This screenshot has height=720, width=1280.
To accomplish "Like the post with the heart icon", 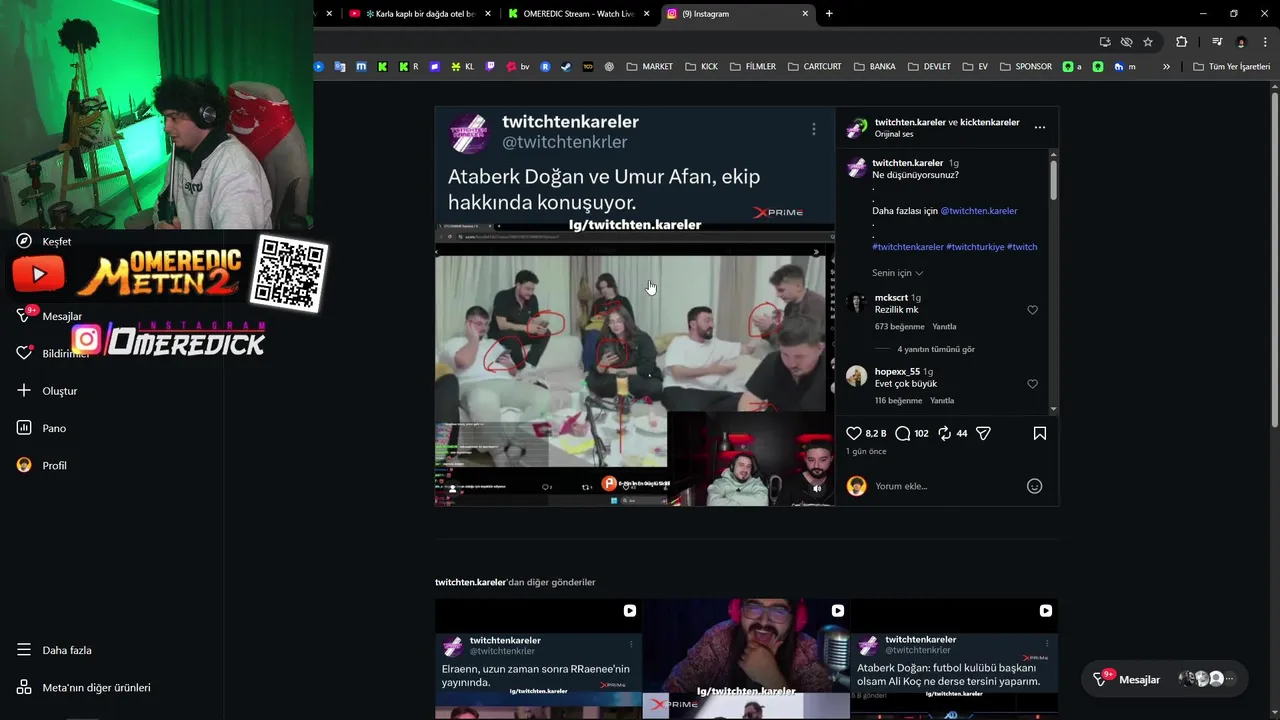I will click(854, 433).
